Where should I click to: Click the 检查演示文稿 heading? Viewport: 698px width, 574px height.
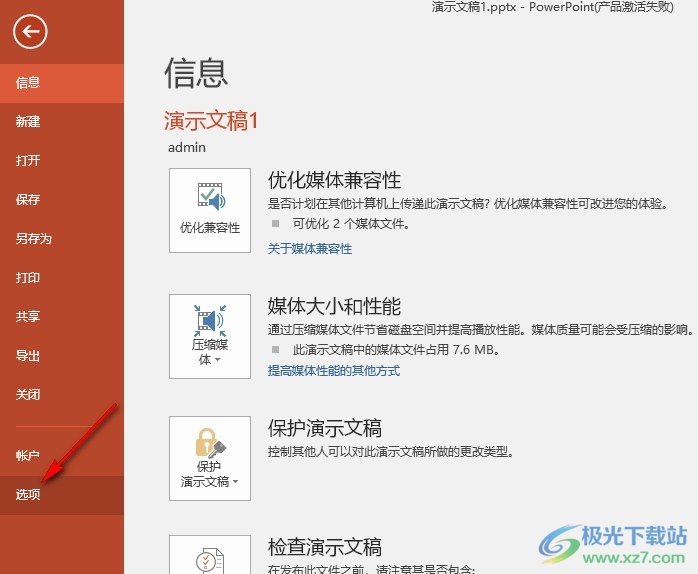(325, 547)
